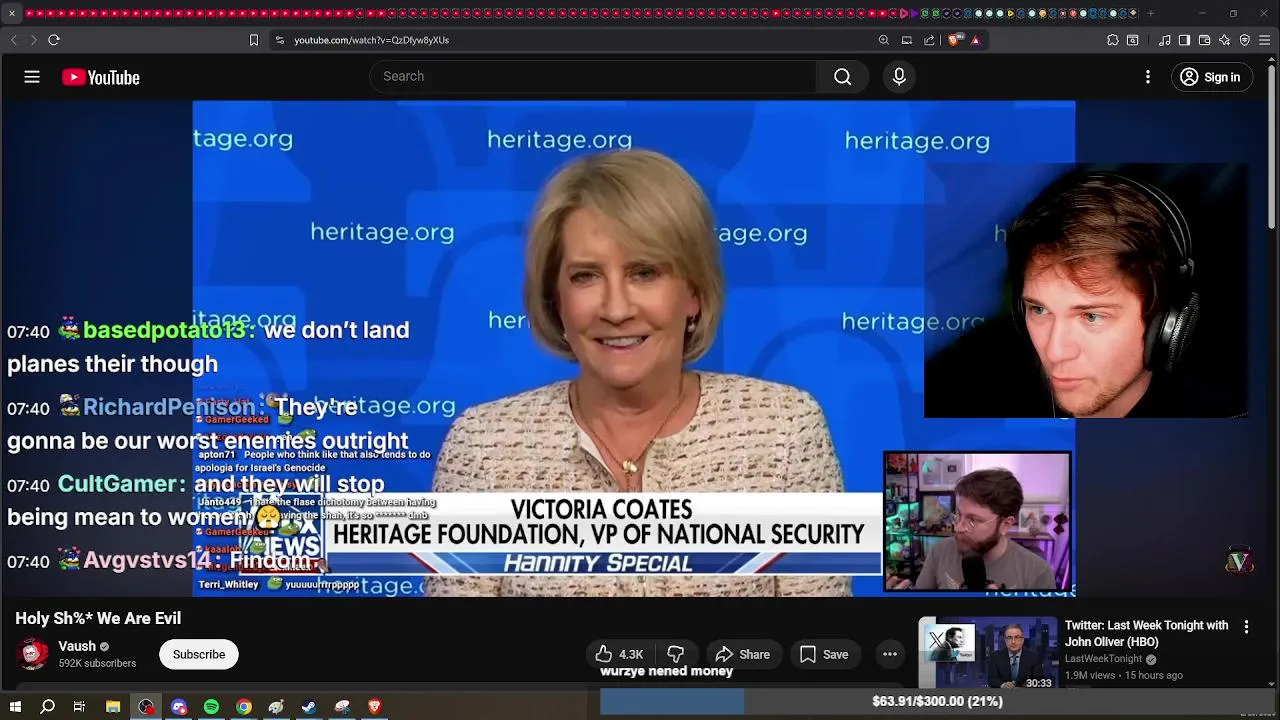Open Steam from taskbar

(309, 707)
